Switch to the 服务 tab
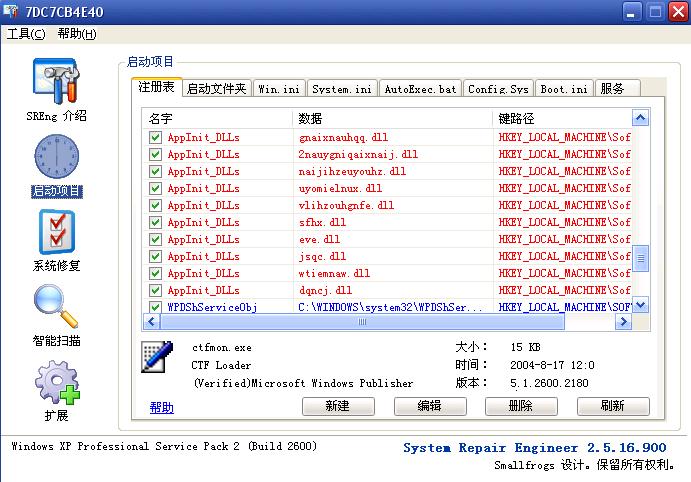Screen dimensions: 691x482 [x=617, y=89]
